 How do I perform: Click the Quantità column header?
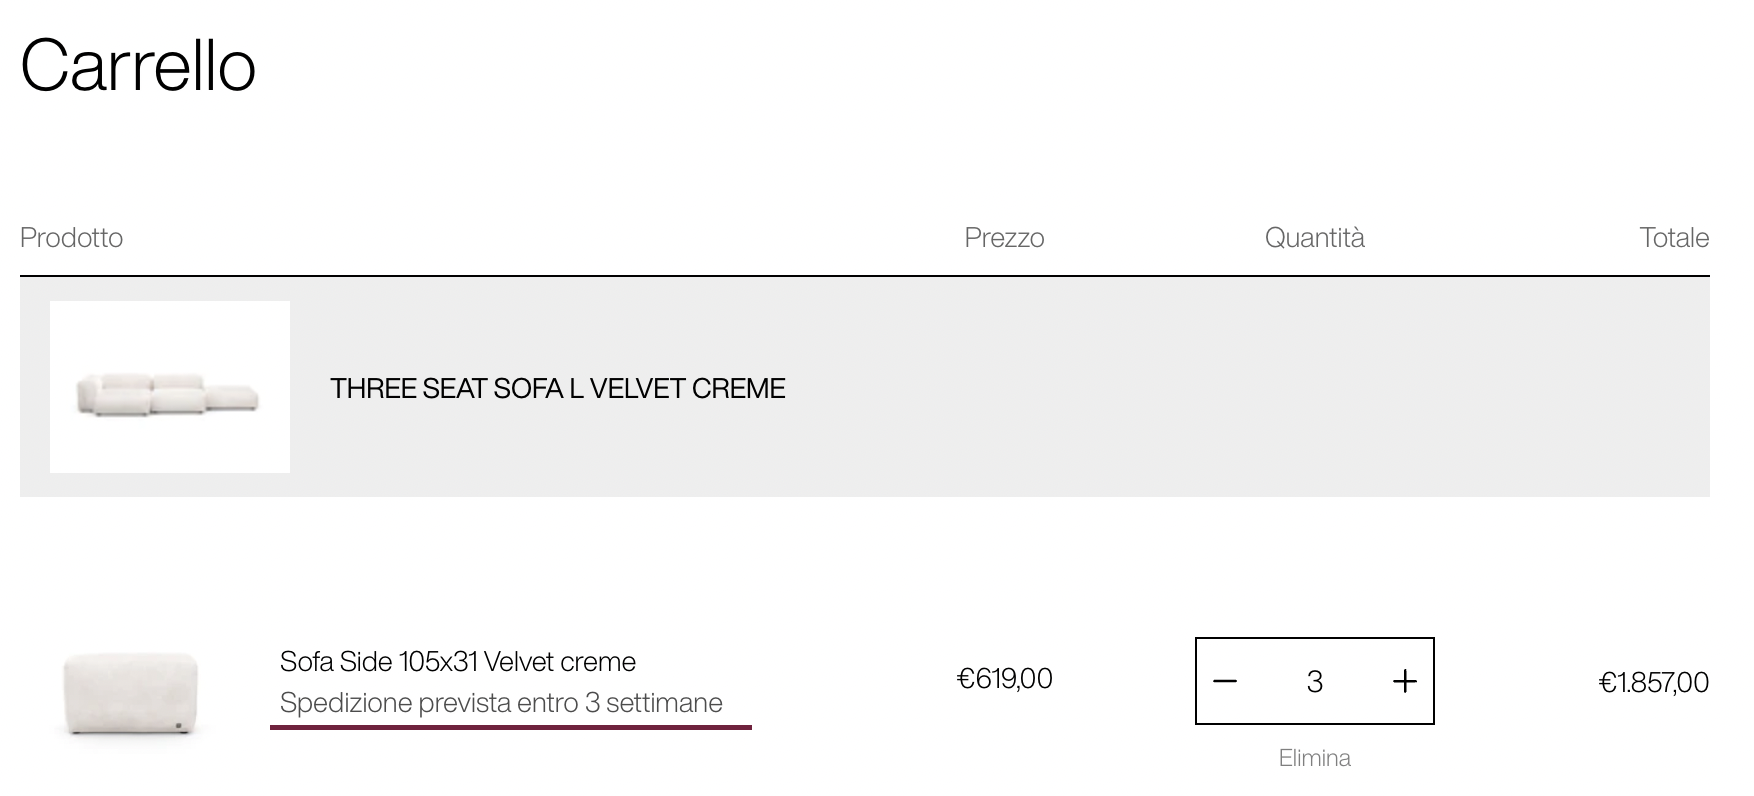pos(1314,237)
